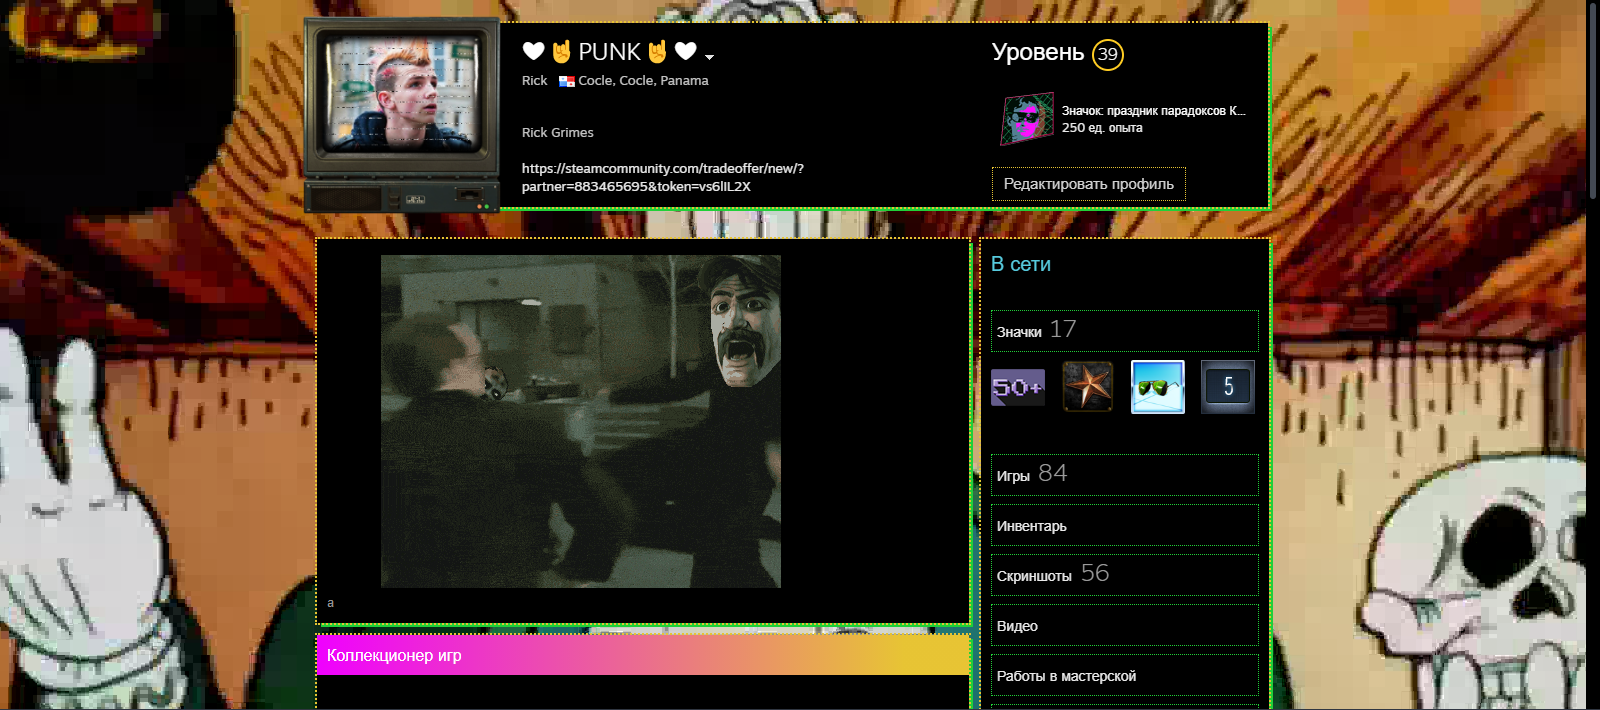Image resolution: width=1600 pixels, height=710 pixels.
Task: Open the level 39 badge circle
Action: [1107, 55]
